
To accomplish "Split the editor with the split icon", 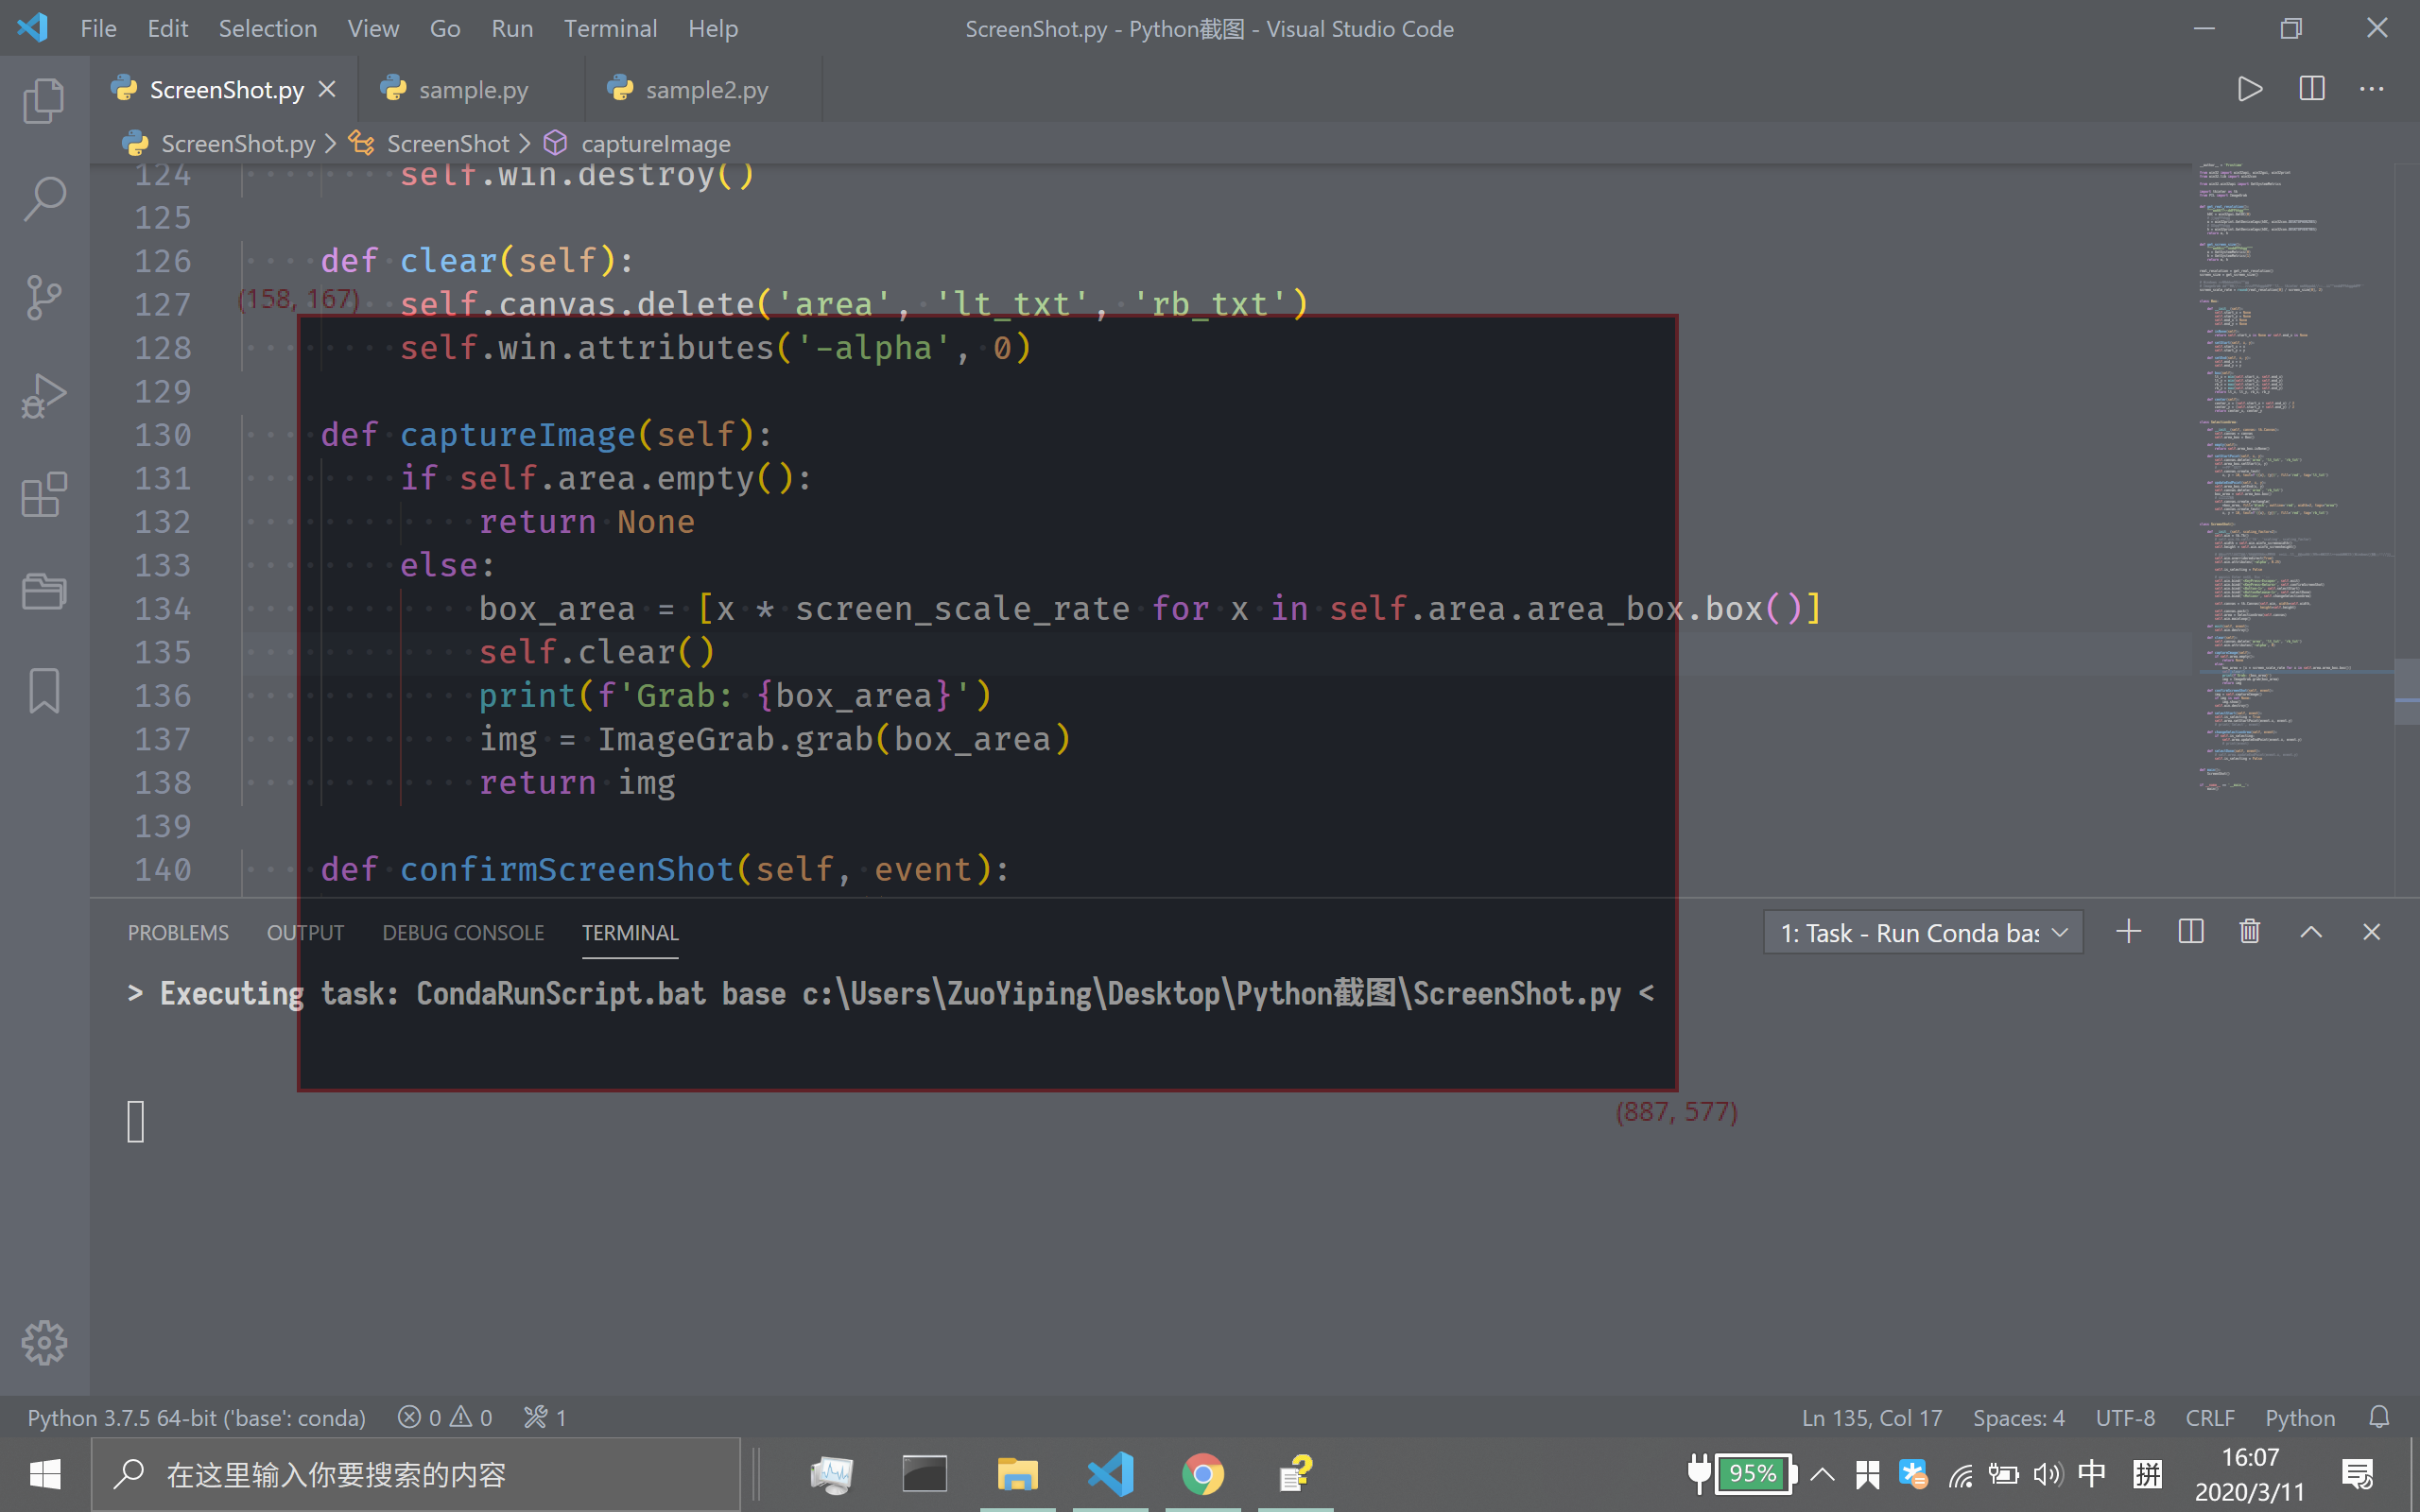I will coord(2311,88).
